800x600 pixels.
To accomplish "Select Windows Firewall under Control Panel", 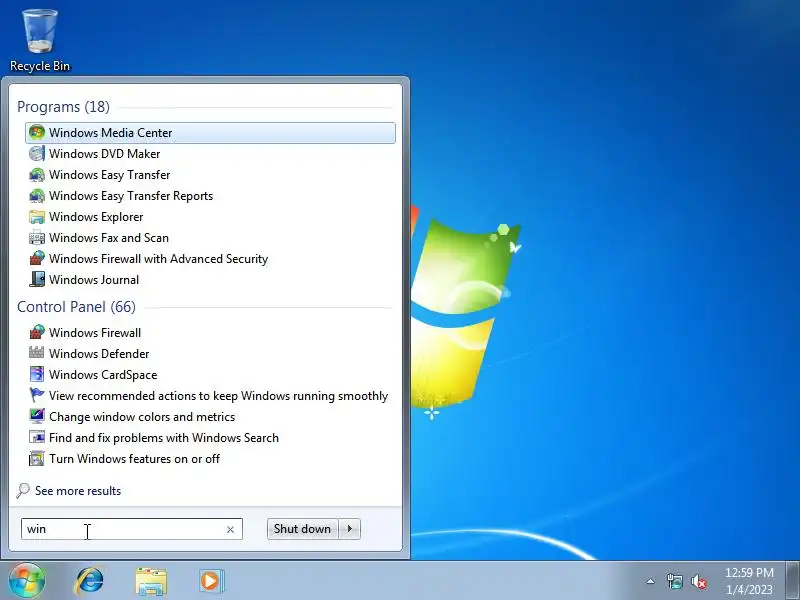I will click(x=95, y=333).
